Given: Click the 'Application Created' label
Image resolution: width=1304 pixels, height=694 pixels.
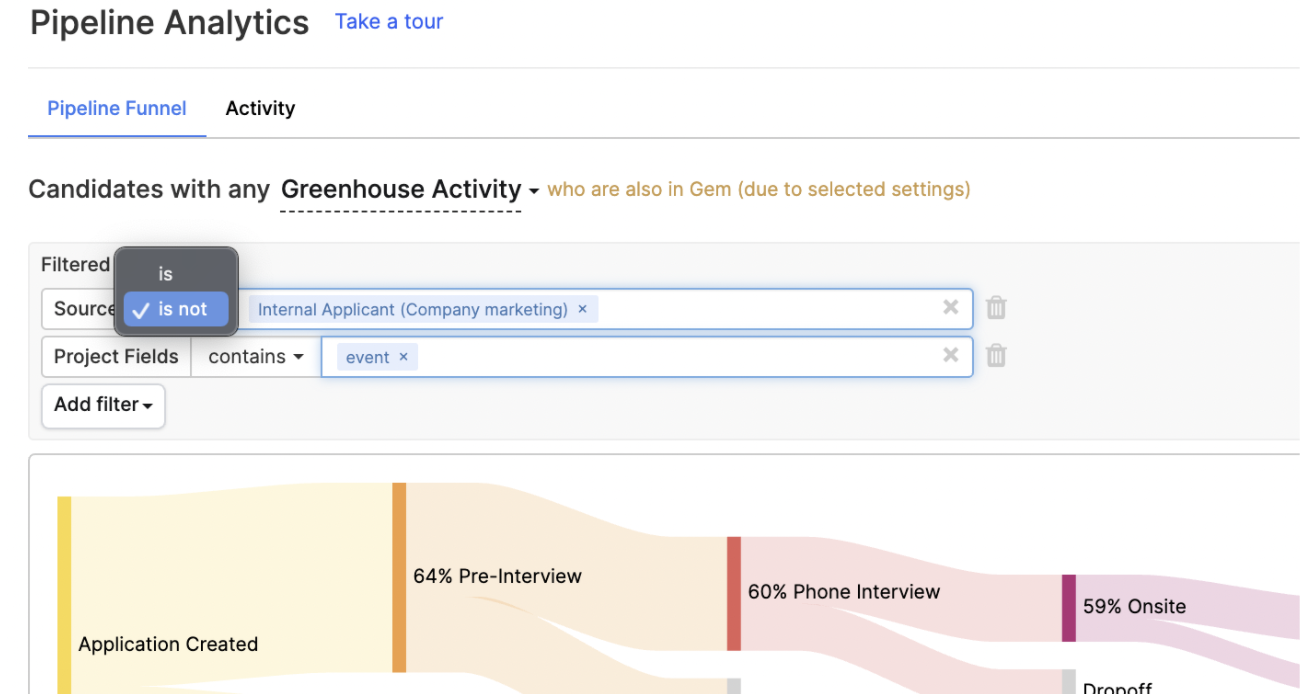Looking at the screenshot, I should 168,645.
